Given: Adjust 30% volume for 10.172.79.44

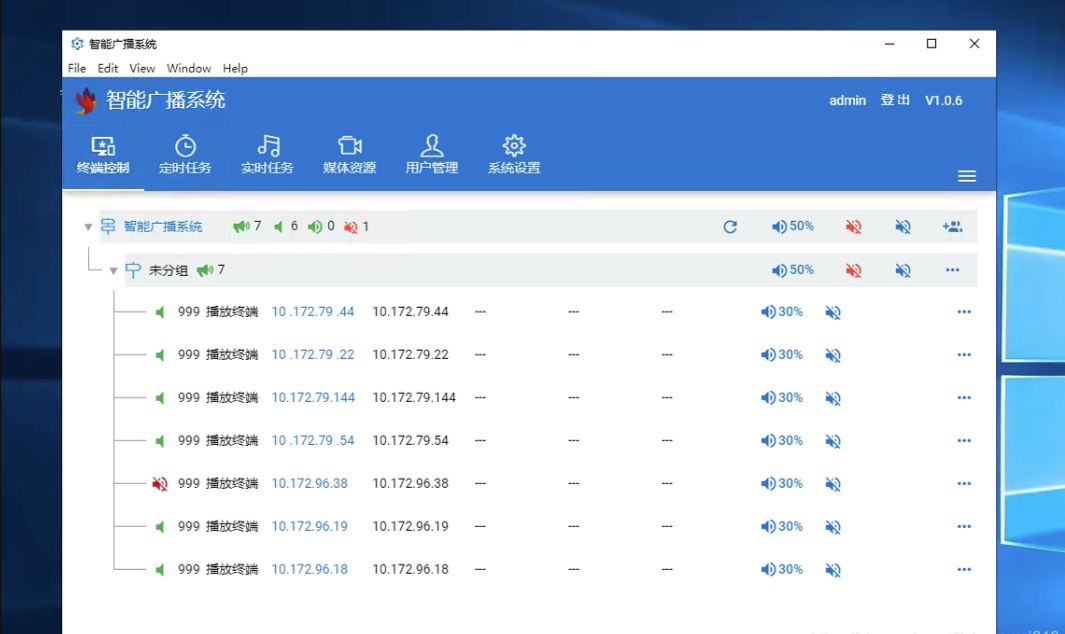Looking at the screenshot, I should 782,312.
